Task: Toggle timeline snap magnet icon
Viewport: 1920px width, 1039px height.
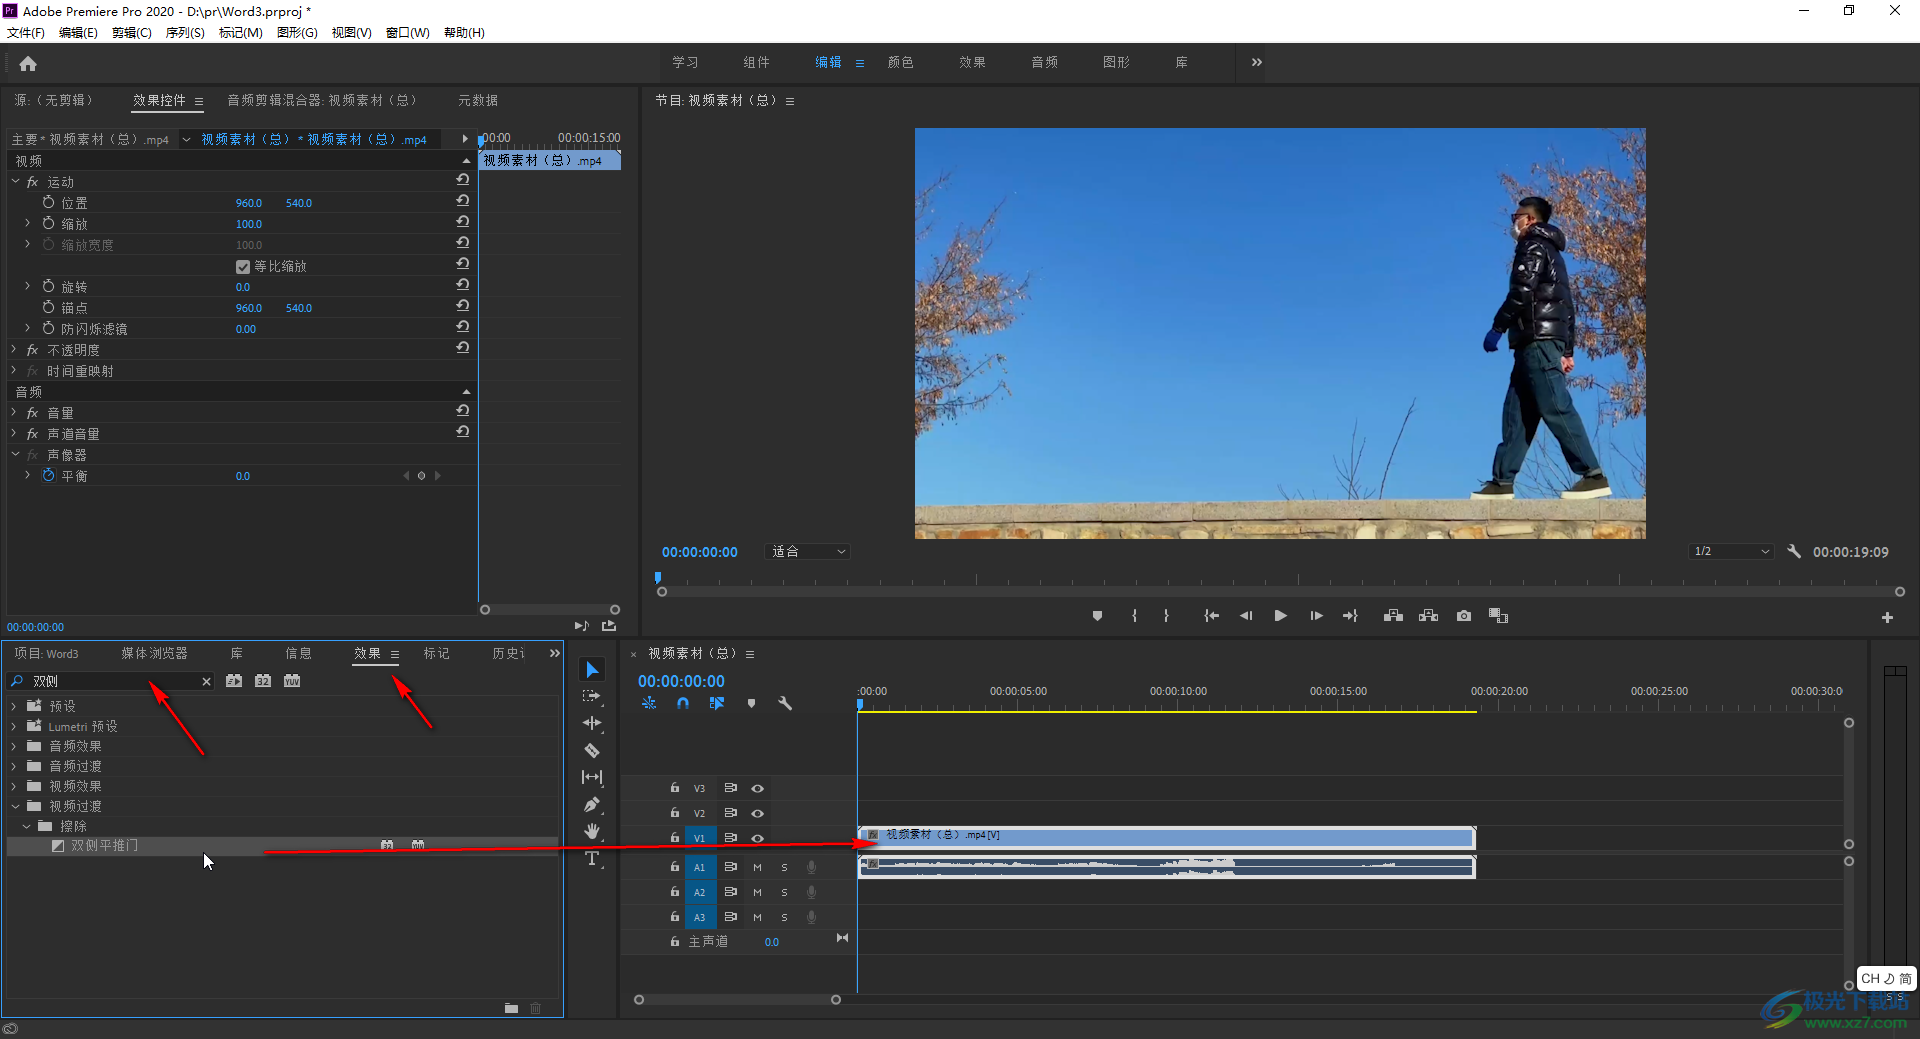Action: 683,704
